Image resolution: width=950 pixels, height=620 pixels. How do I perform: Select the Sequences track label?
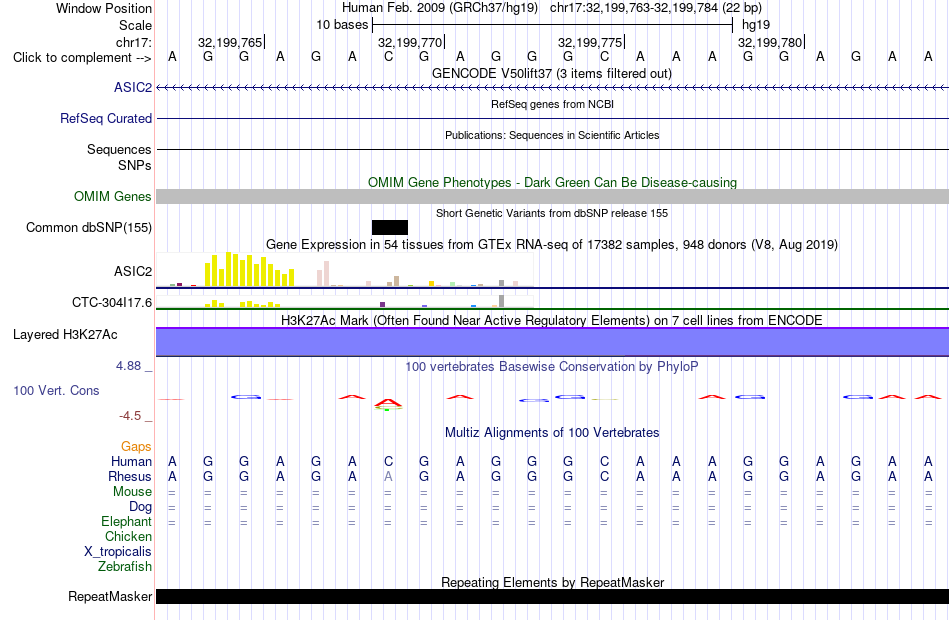pos(119,150)
